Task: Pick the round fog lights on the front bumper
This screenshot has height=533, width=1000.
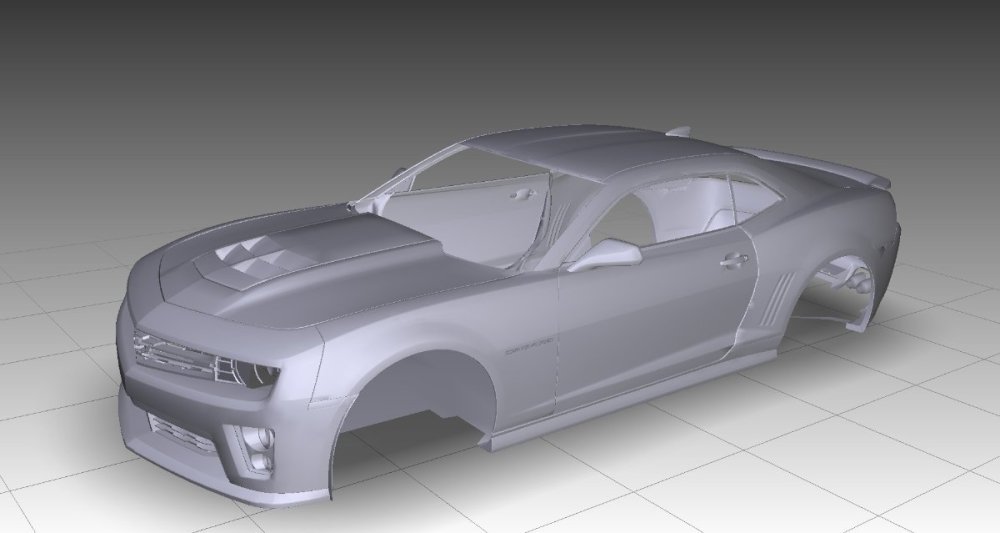Action: (259, 449)
